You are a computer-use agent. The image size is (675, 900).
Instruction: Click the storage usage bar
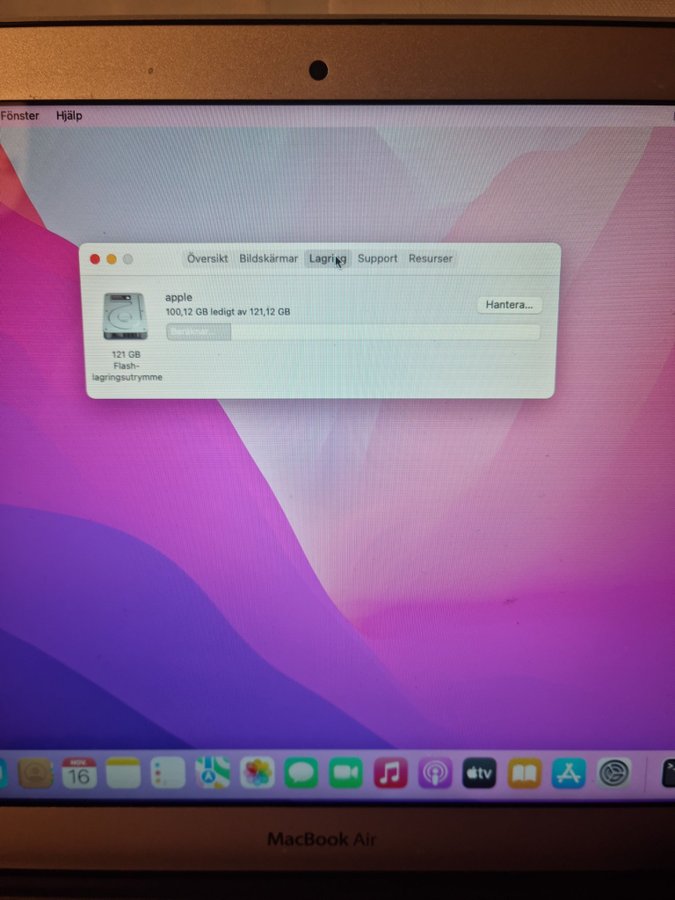pos(353,332)
